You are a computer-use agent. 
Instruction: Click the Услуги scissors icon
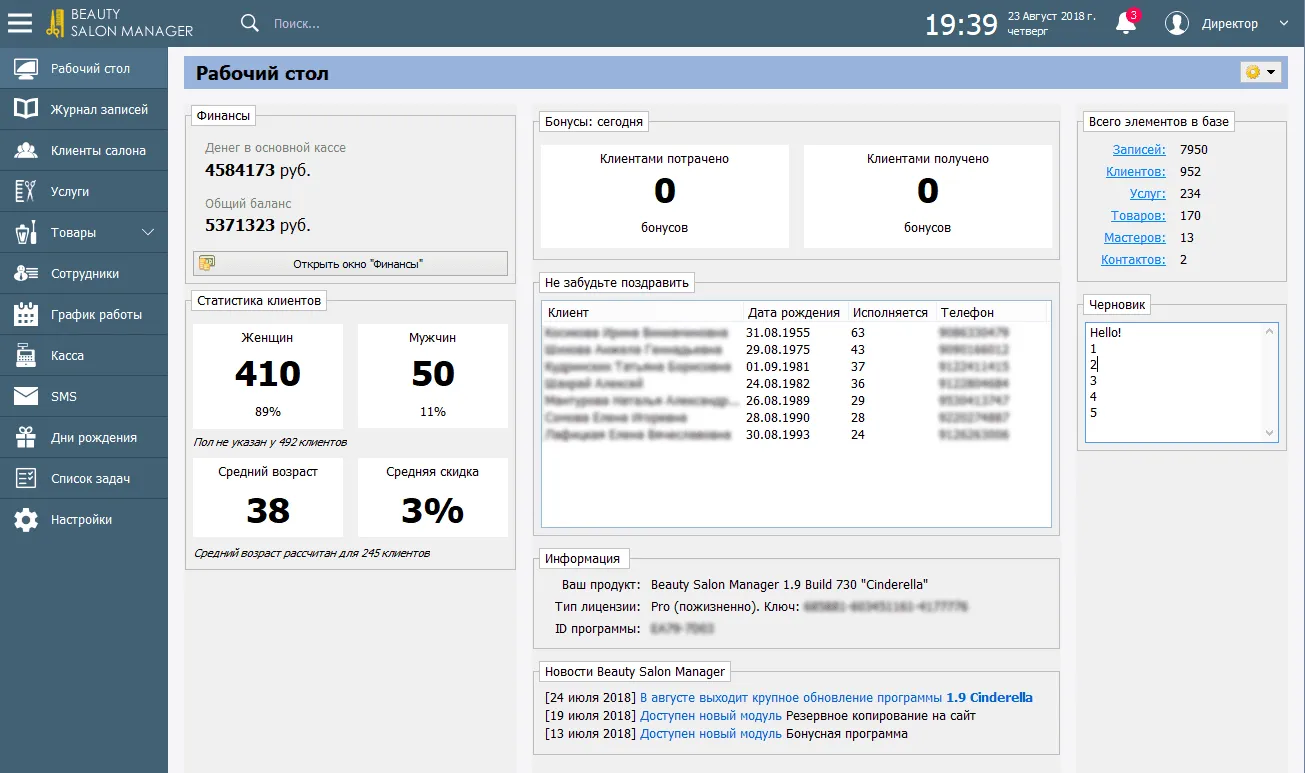coord(26,191)
